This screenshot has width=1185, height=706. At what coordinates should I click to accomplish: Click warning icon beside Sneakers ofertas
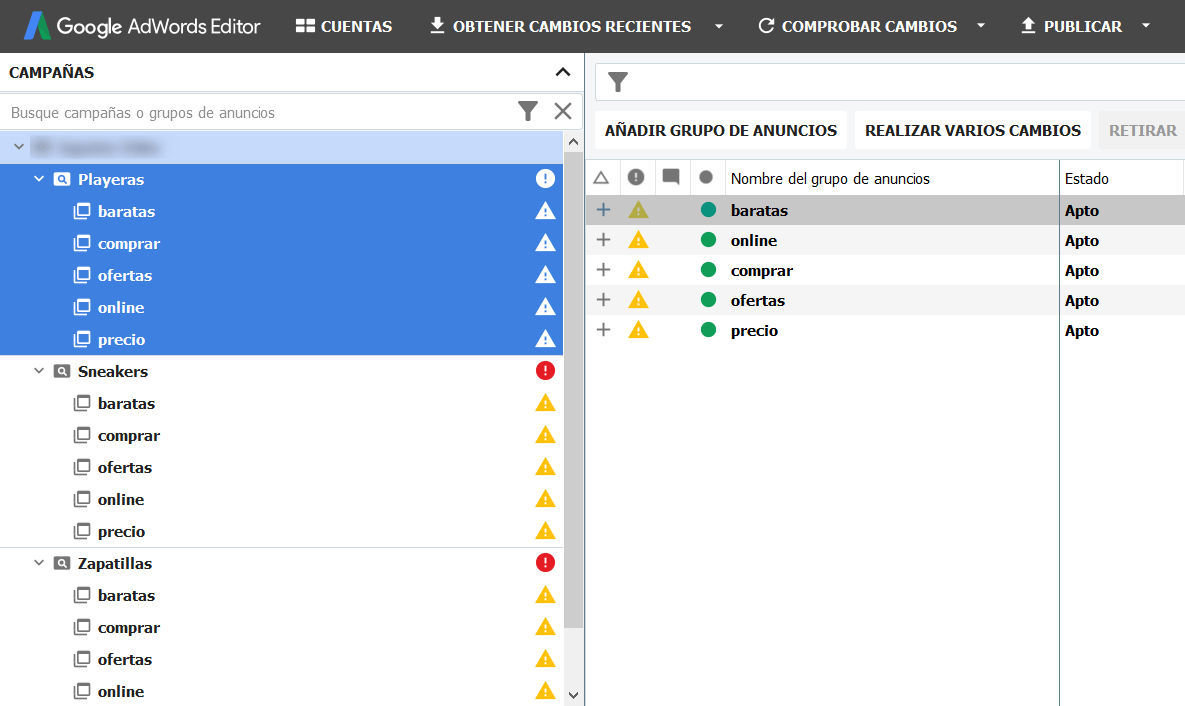click(545, 466)
